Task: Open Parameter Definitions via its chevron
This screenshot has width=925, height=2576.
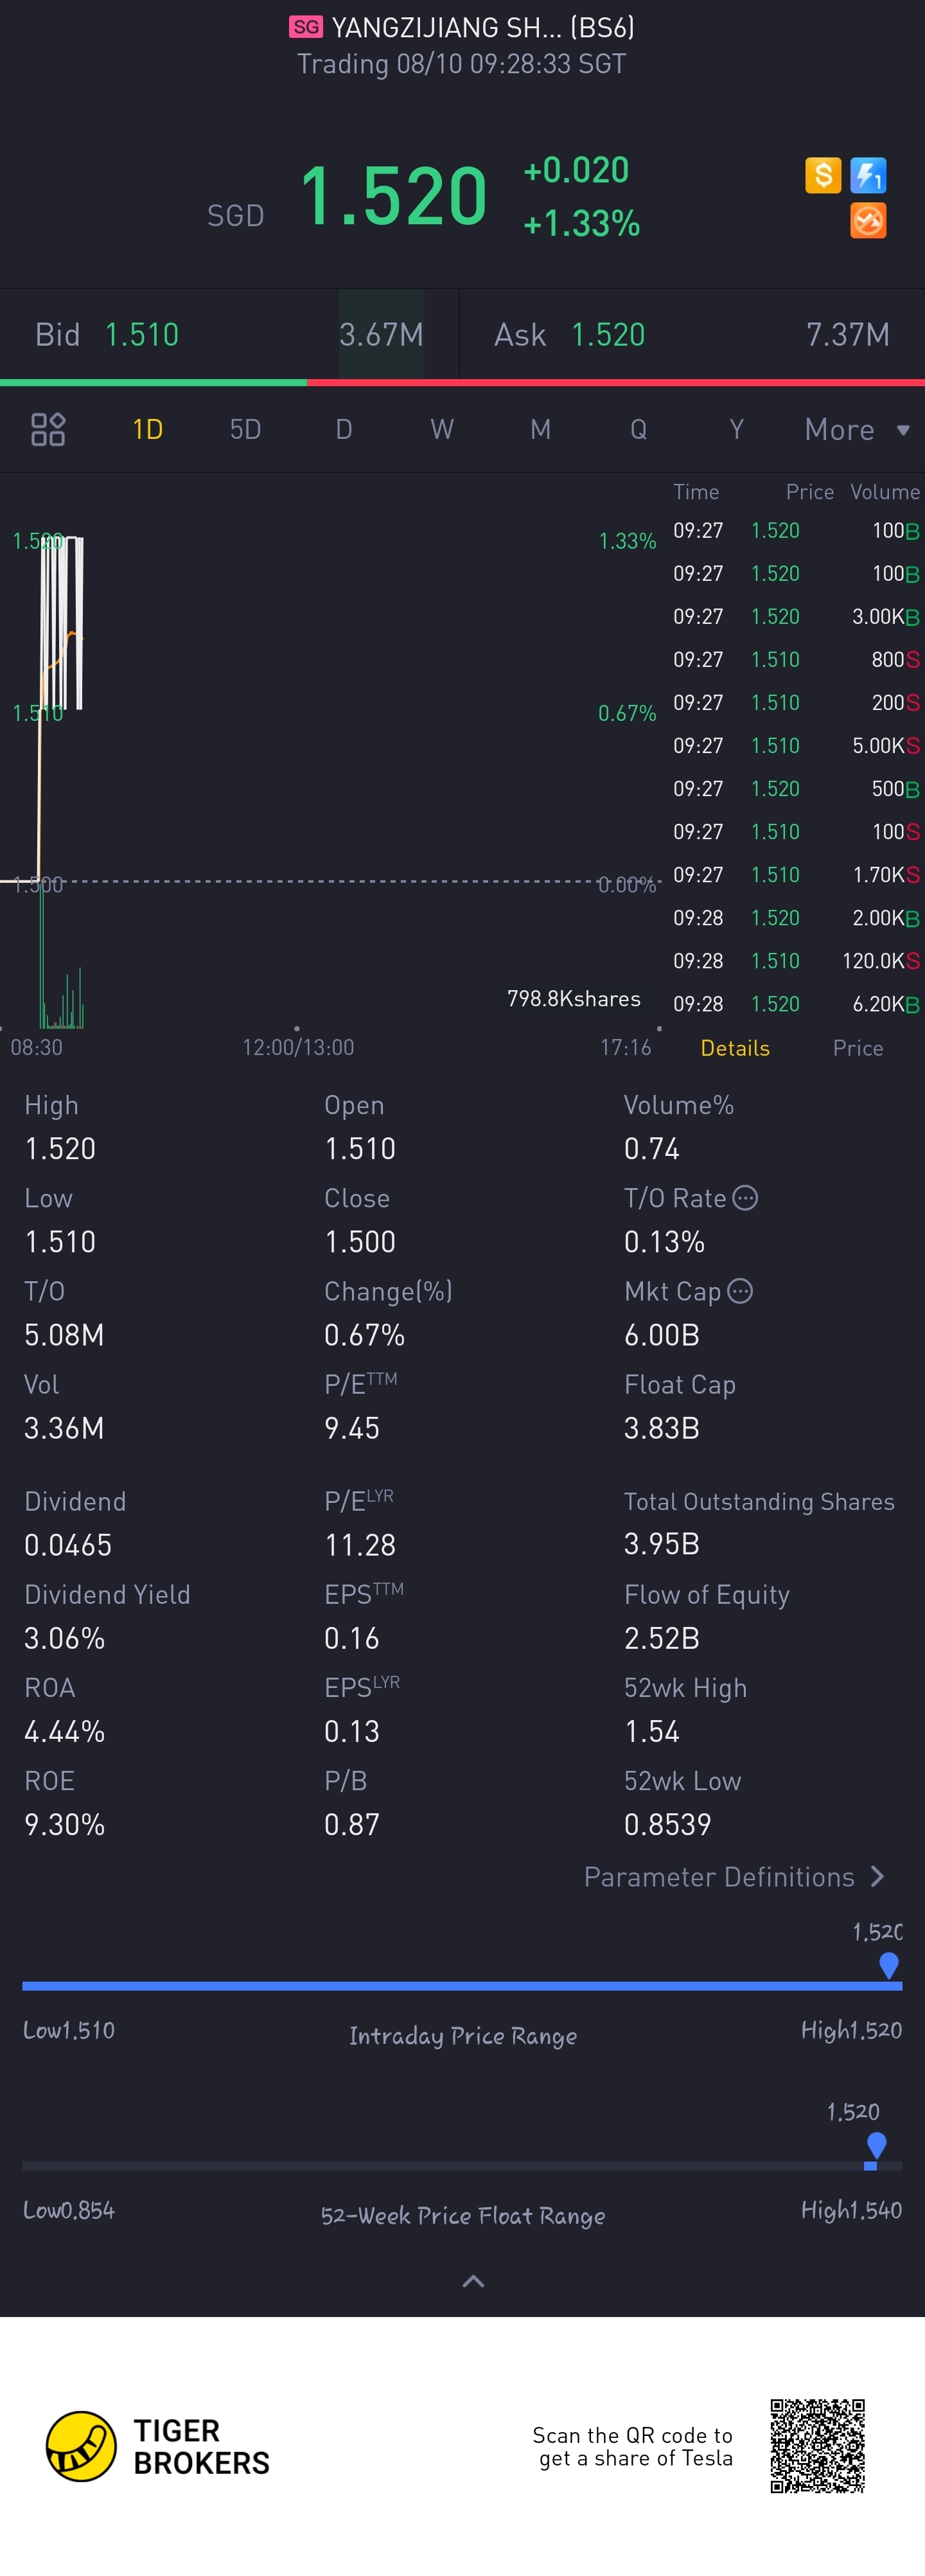Action: click(x=877, y=1876)
